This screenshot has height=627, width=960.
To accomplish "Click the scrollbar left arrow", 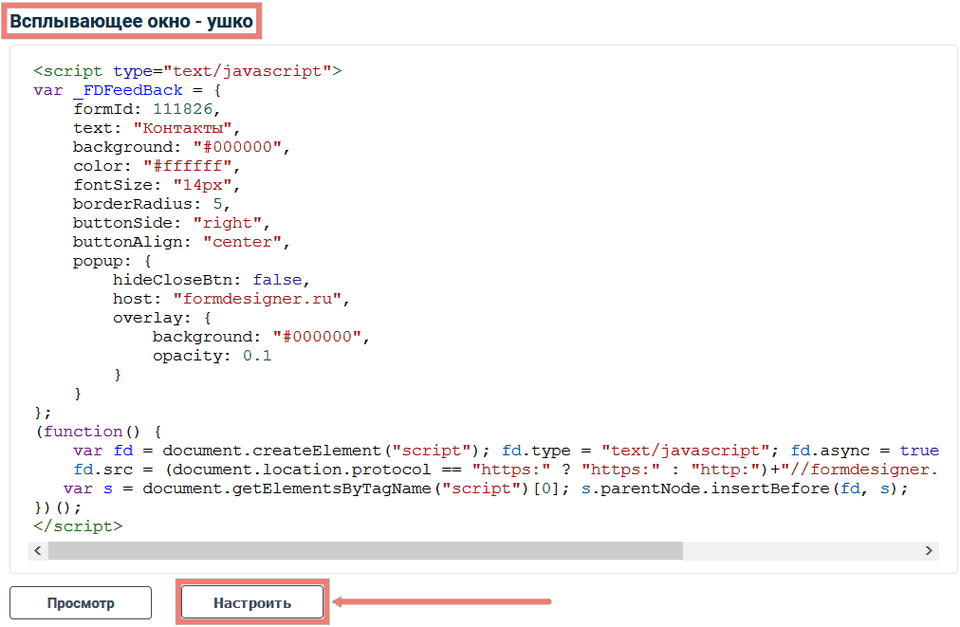I will [39, 551].
